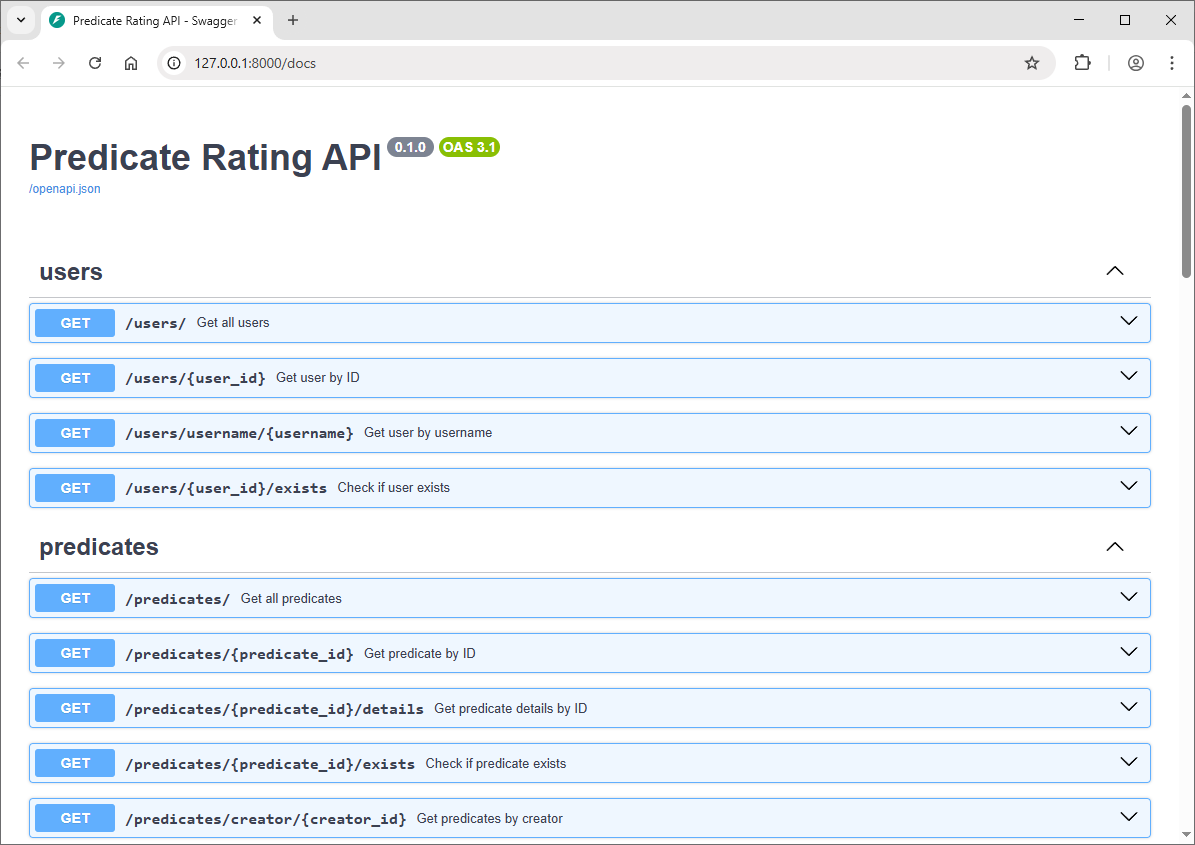Click the 0.1.0 version badge
This screenshot has width=1195, height=845.
(410, 147)
